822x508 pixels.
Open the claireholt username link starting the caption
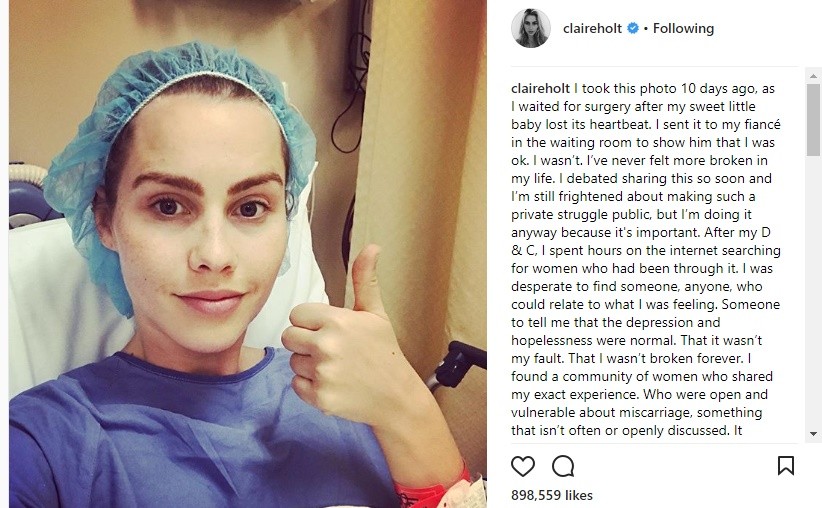click(540, 89)
